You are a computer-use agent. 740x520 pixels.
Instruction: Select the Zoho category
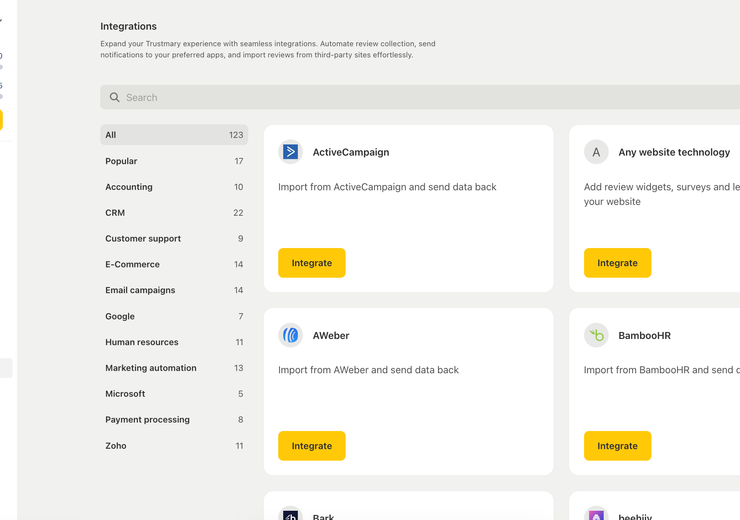tap(174, 445)
